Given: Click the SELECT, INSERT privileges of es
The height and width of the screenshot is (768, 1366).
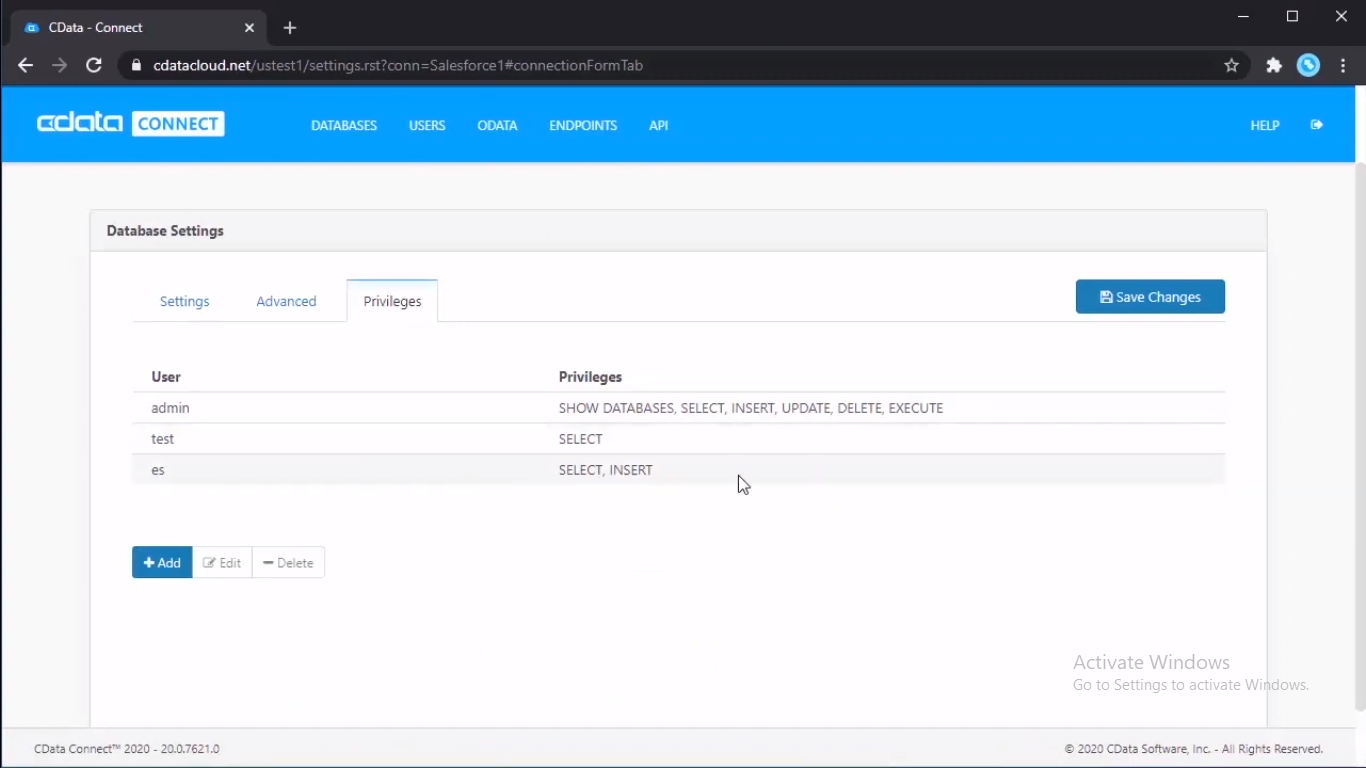Looking at the screenshot, I should (x=606, y=470).
